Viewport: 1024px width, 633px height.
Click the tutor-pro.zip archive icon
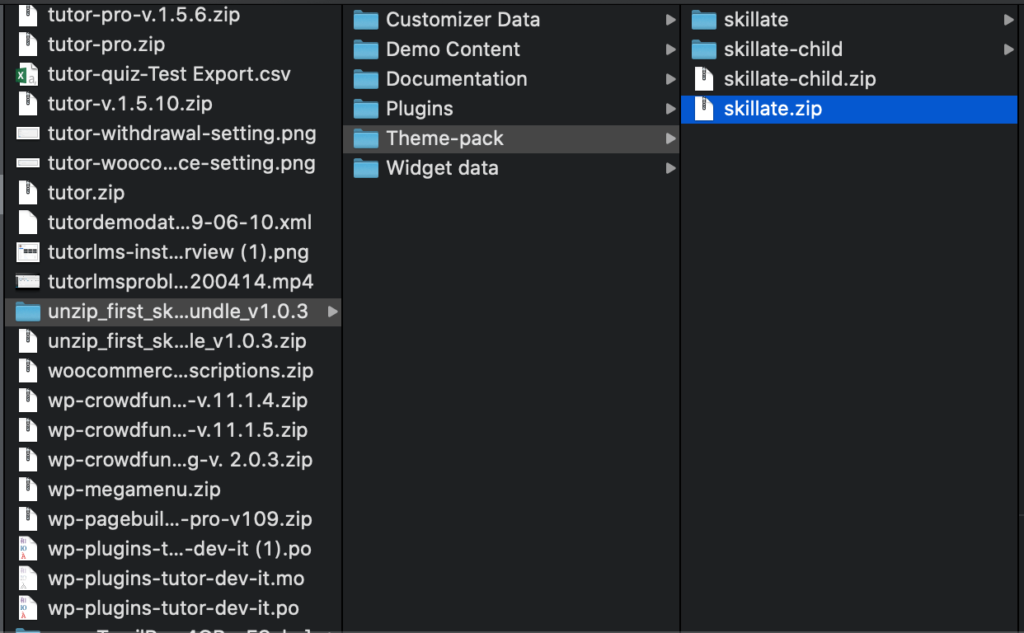[27, 44]
